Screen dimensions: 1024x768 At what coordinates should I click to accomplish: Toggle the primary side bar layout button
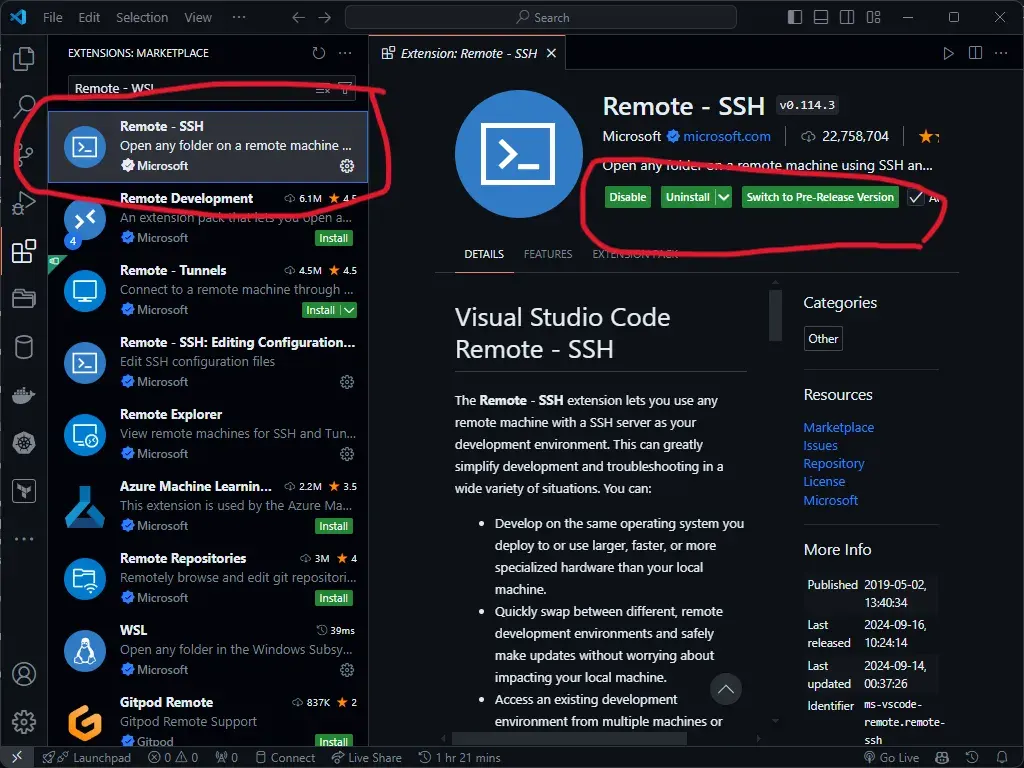(x=795, y=18)
